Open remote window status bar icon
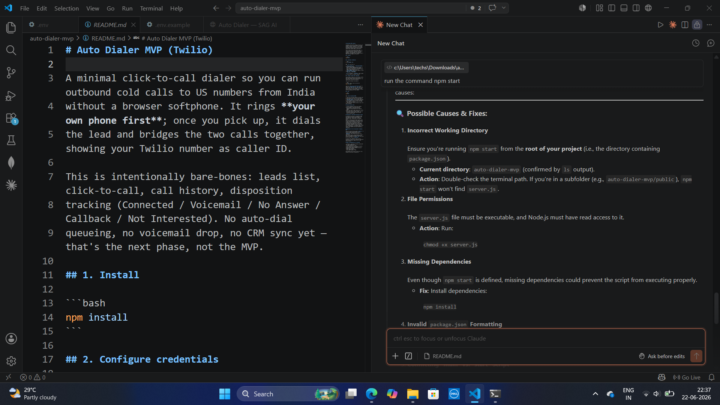The width and height of the screenshot is (720, 405). (x=8, y=377)
